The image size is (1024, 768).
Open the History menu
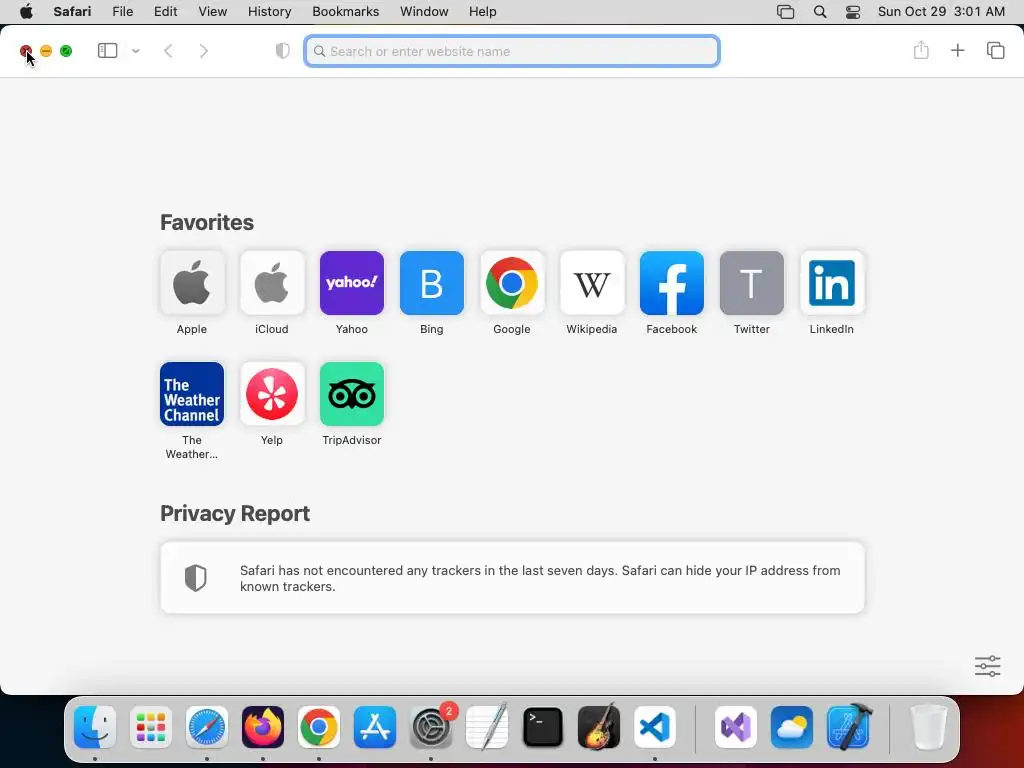[x=270, y=11]
